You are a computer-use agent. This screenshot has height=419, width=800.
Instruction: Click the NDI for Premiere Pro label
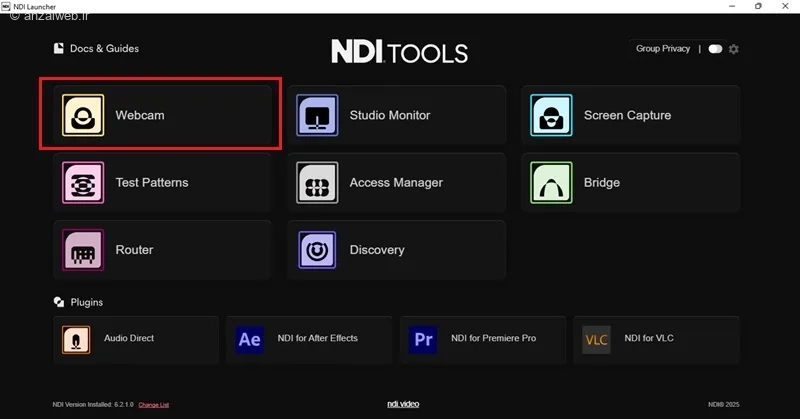coord(493,338)
